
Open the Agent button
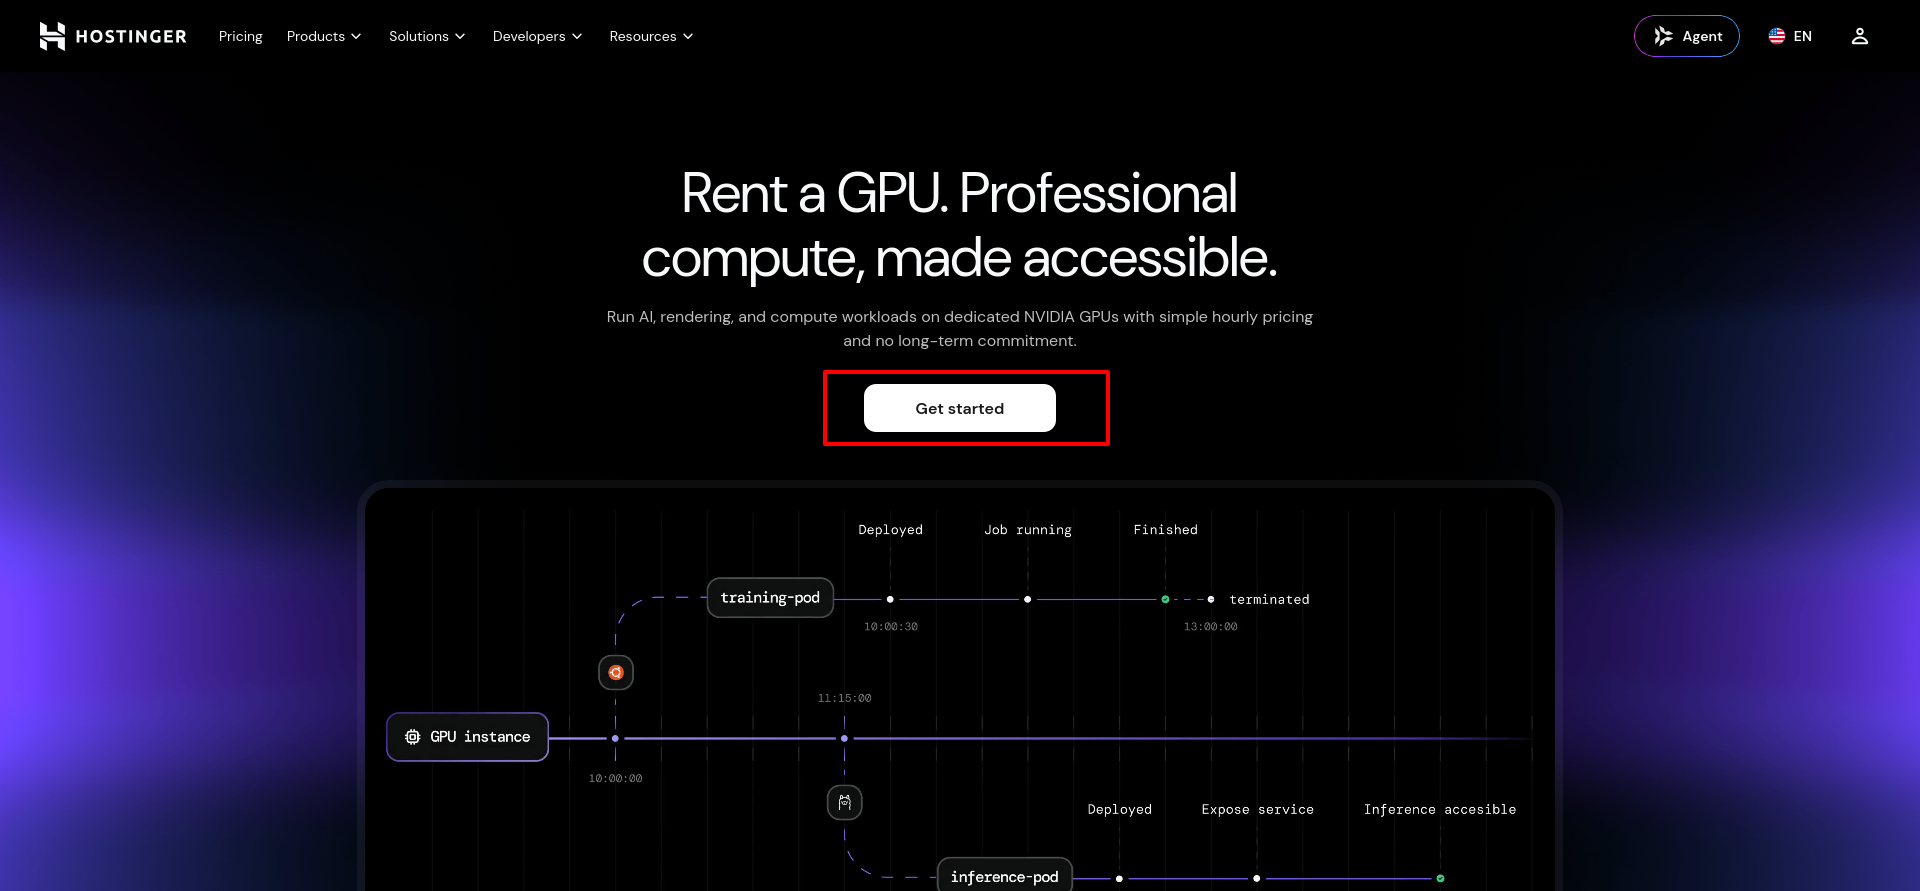[x=1687, y=36]
